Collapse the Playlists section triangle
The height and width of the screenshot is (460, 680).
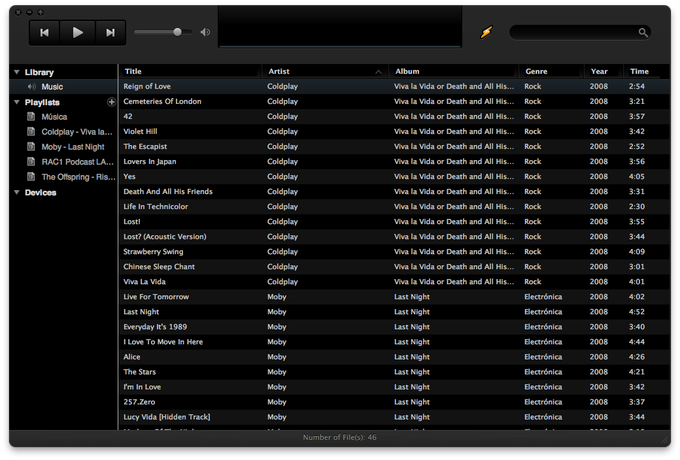[x=17, y=102]
